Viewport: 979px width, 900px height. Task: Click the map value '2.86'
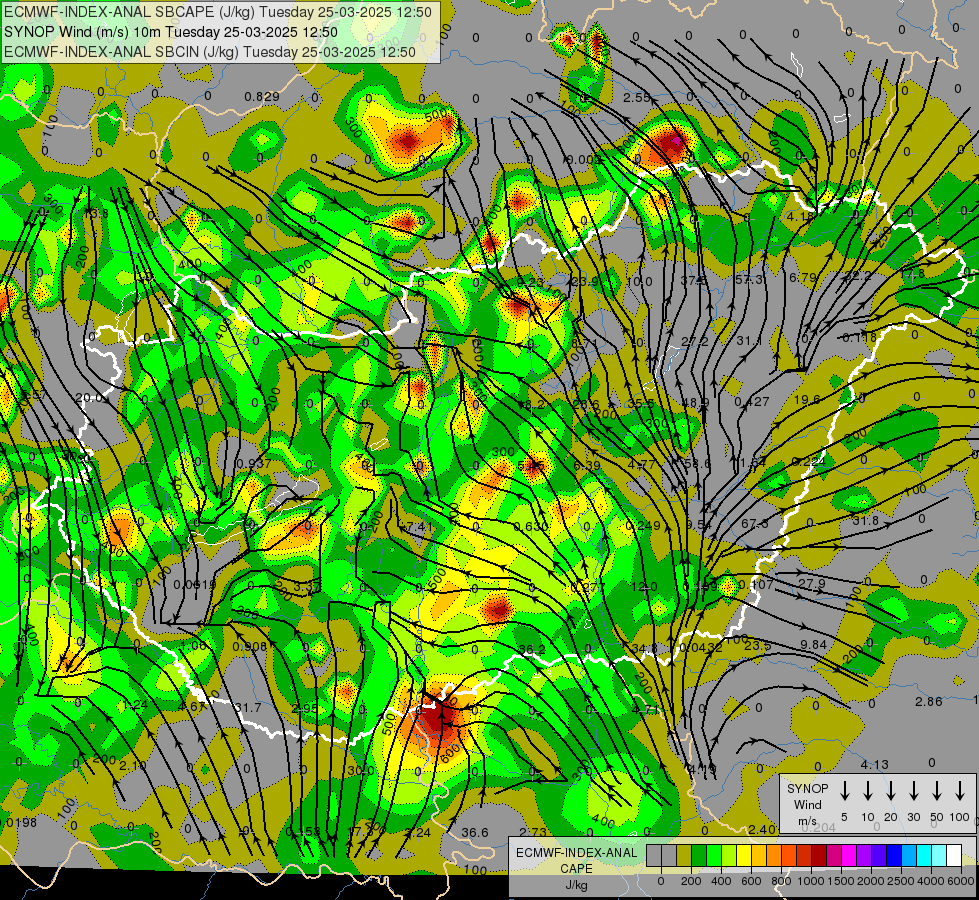tap(928, 701)
